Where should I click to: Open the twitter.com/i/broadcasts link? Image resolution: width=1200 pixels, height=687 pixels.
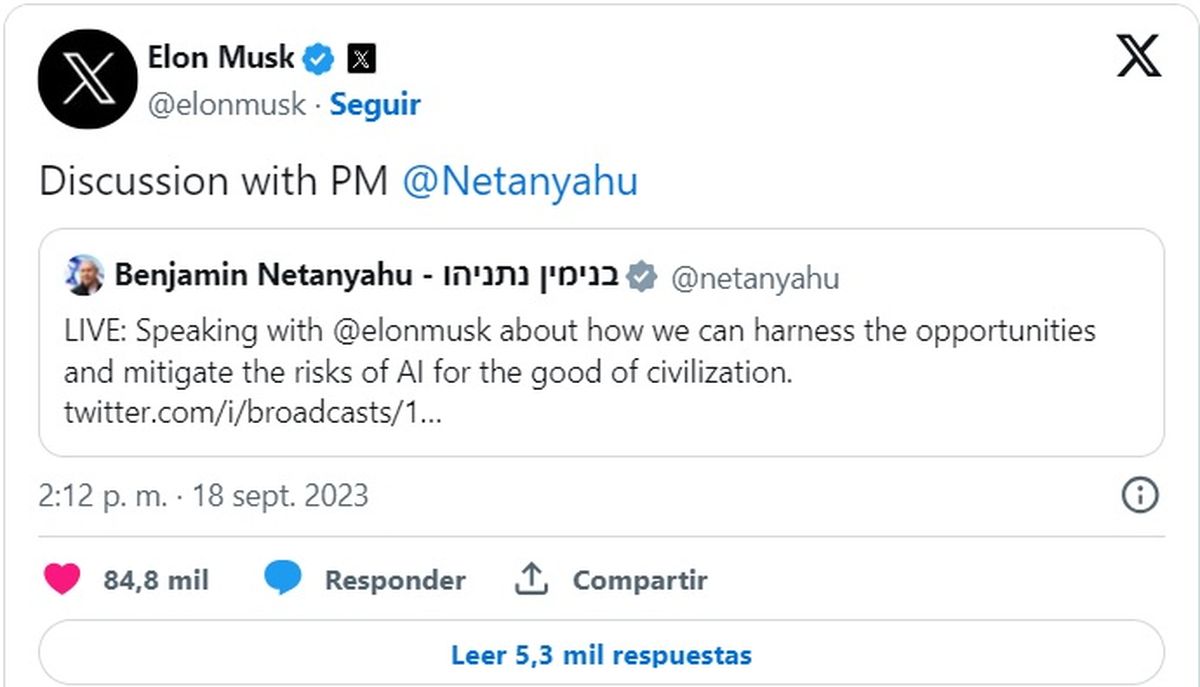252,413
